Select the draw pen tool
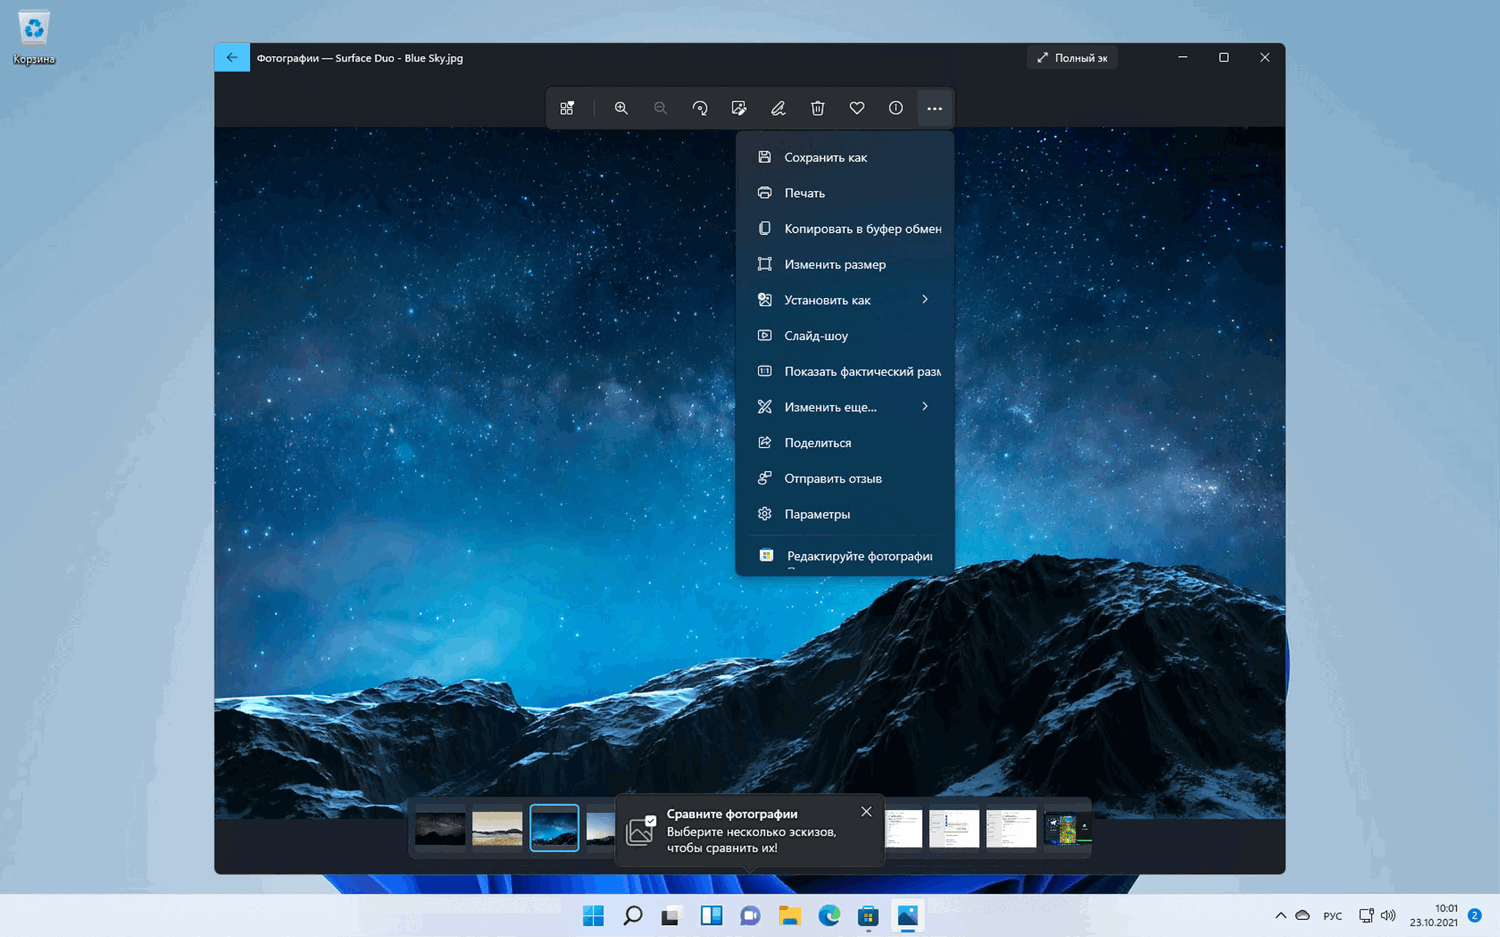 pyautogui.click(x=778, y=108)
